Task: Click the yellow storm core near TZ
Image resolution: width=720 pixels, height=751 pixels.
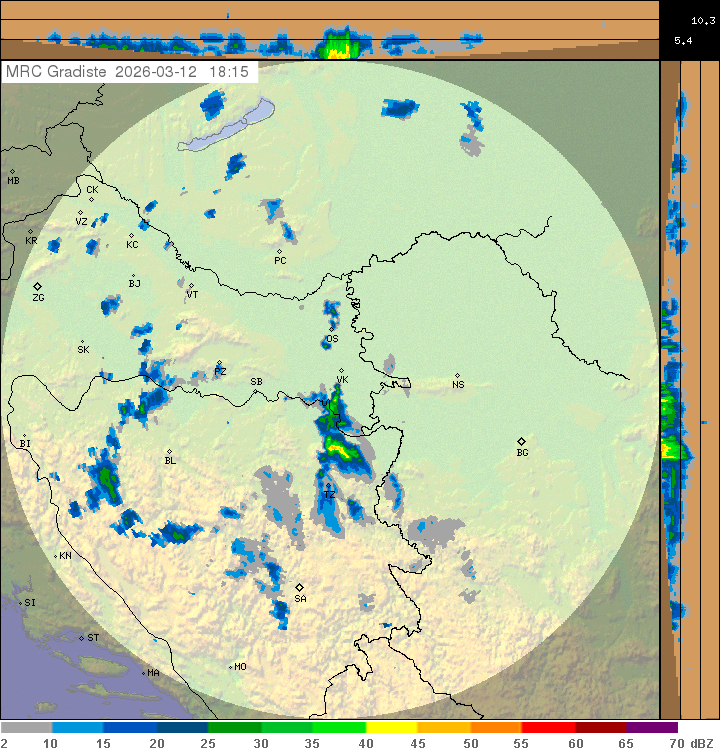Action: [x=343, y=452]
